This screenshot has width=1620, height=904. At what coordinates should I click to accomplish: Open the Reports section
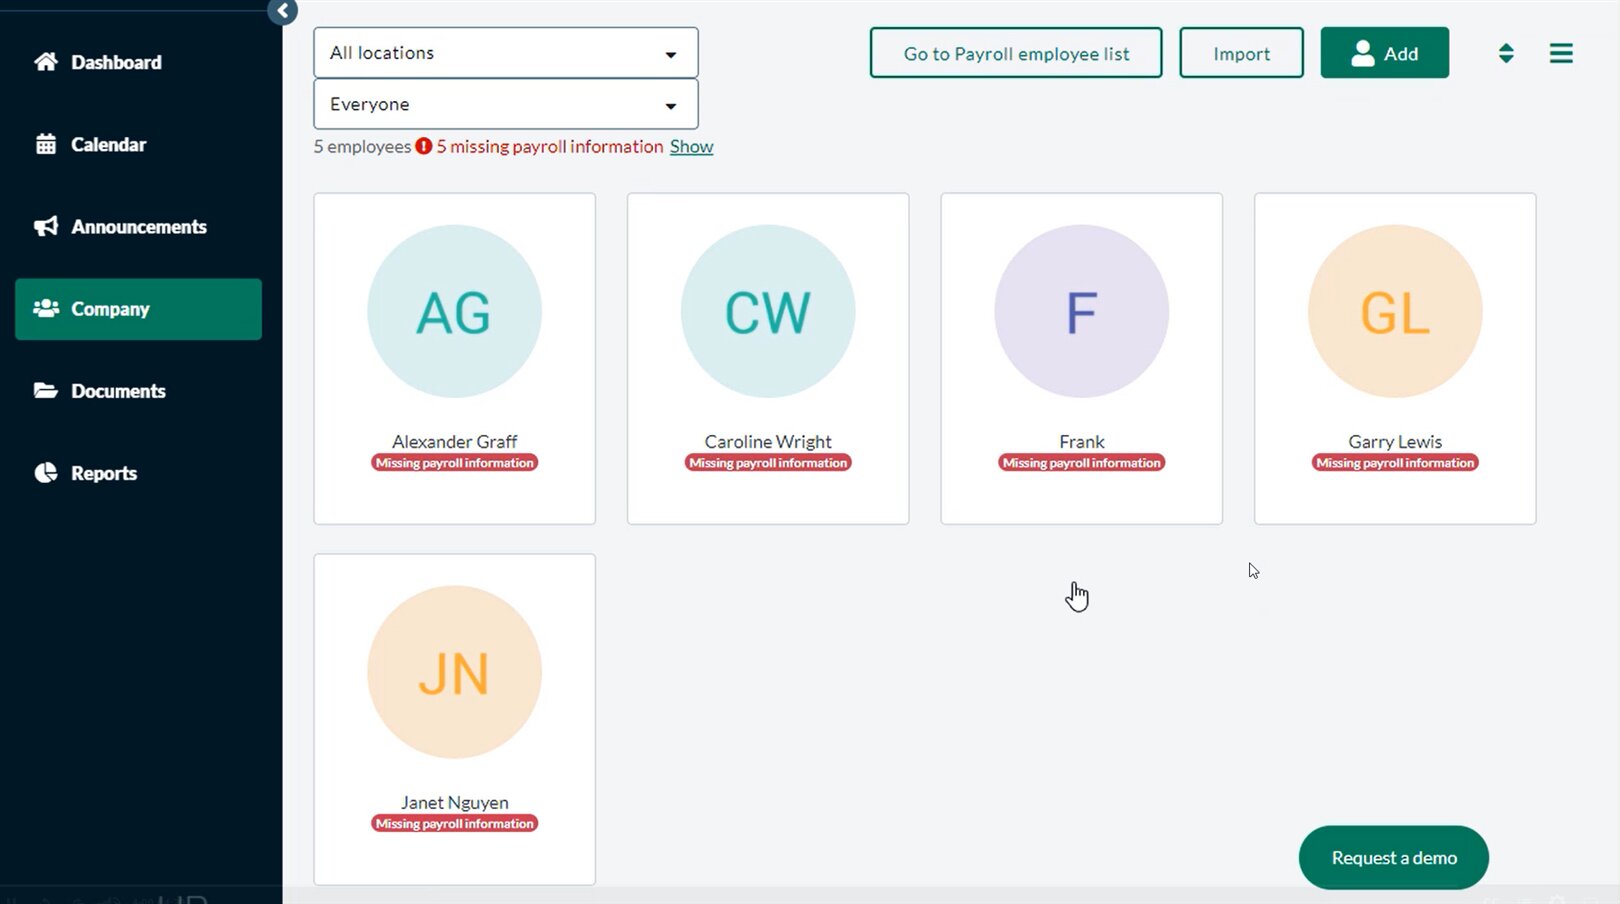[103, 473]
